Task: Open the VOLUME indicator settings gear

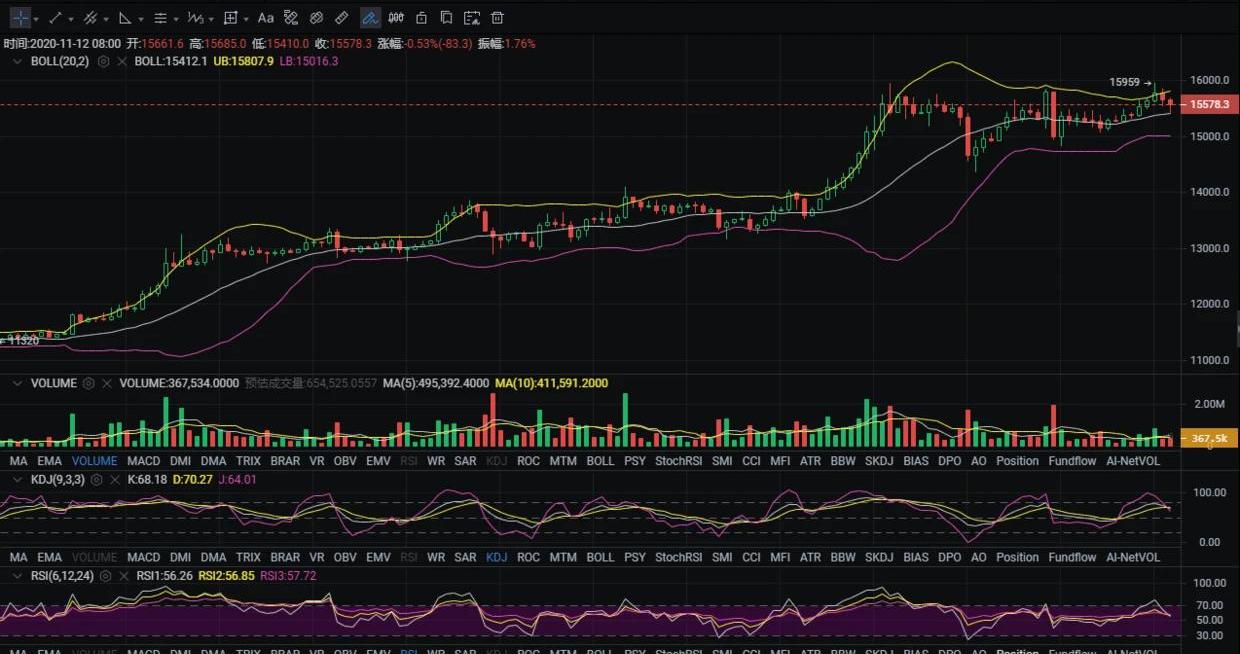Action: coord(89,383)
